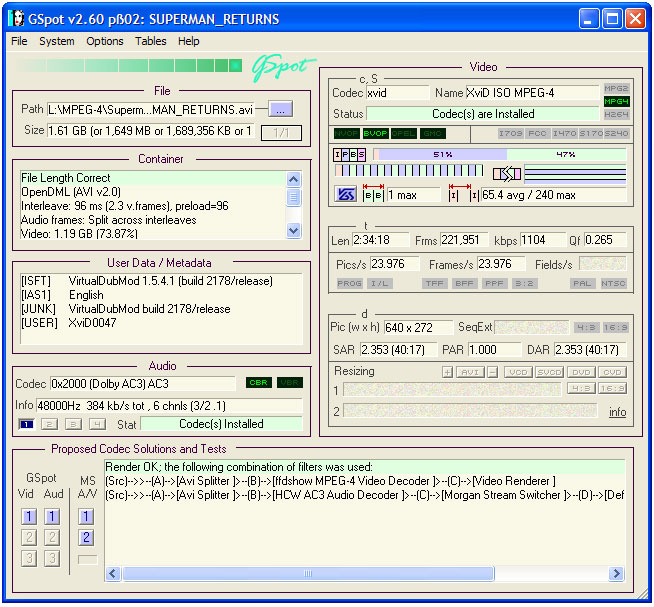Click the plus button in Resizing
Screen dimensions: 654x607
pyautogui.click(x=448, y=372)
